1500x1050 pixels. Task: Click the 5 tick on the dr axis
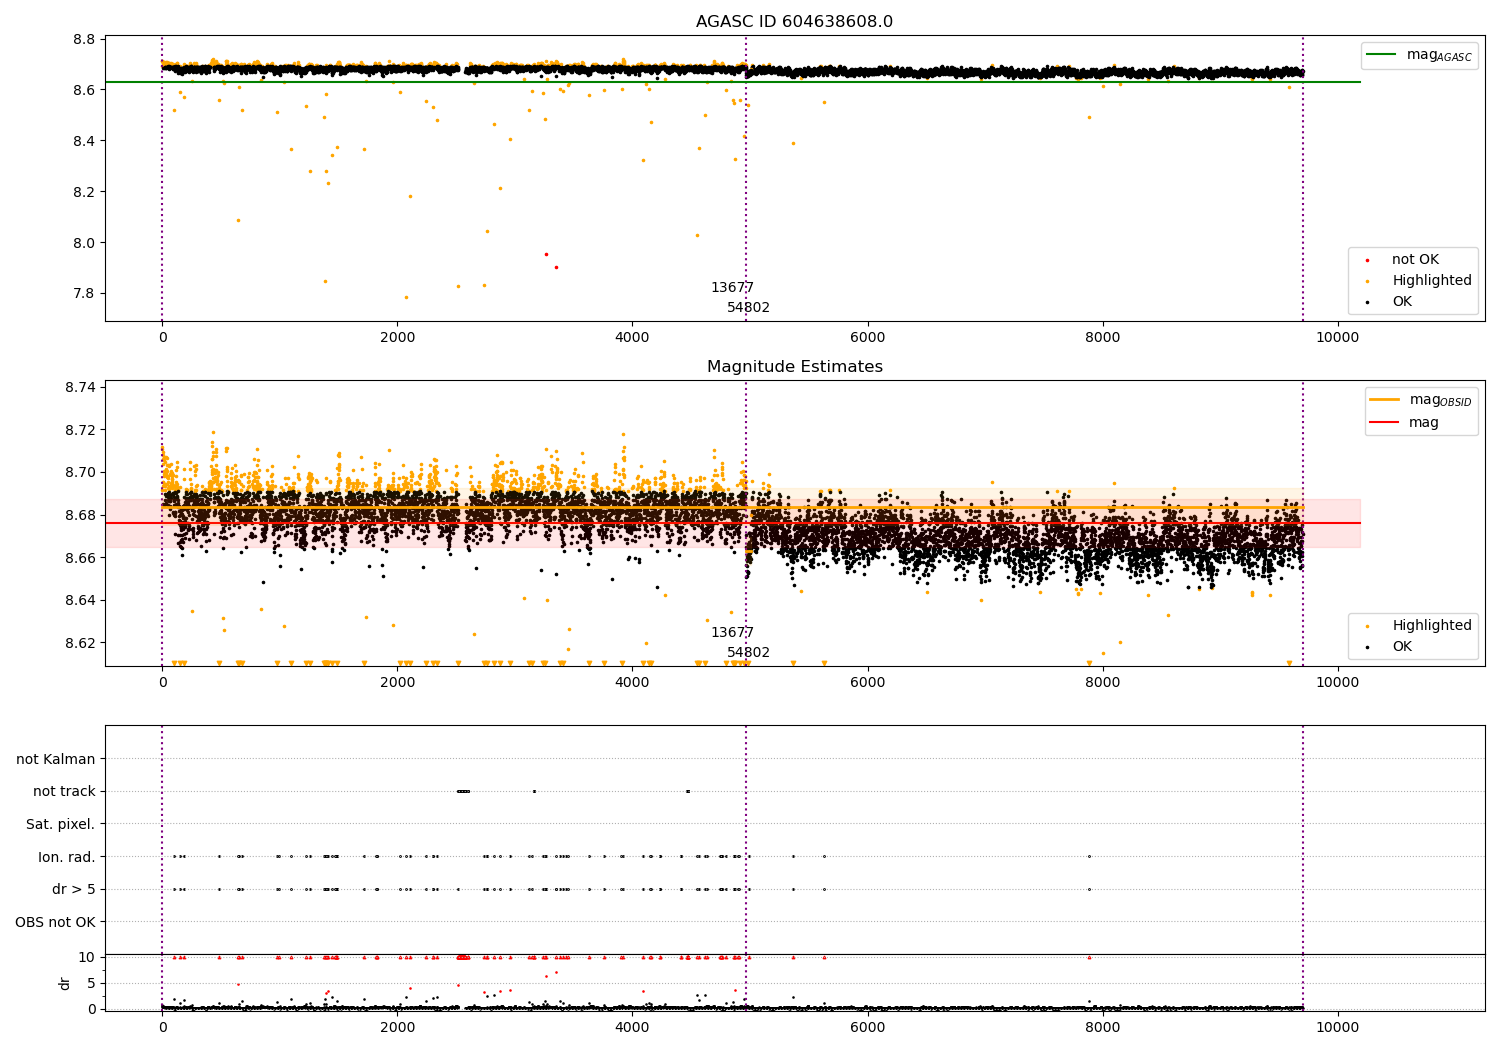[x=91, y=983]
